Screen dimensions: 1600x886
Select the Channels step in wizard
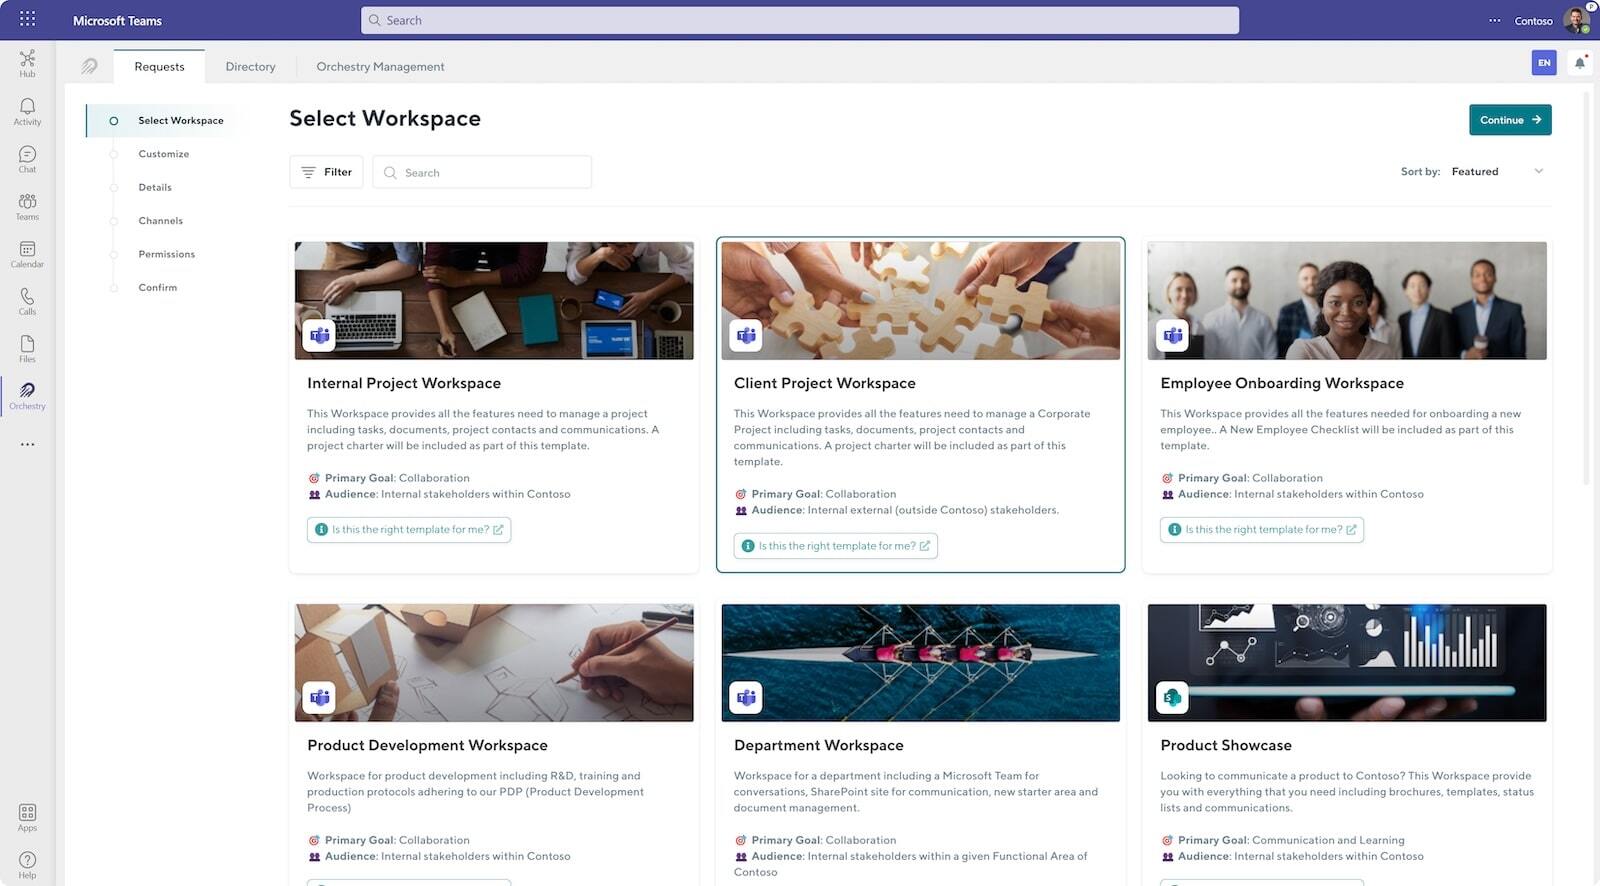tap(160, 221)
